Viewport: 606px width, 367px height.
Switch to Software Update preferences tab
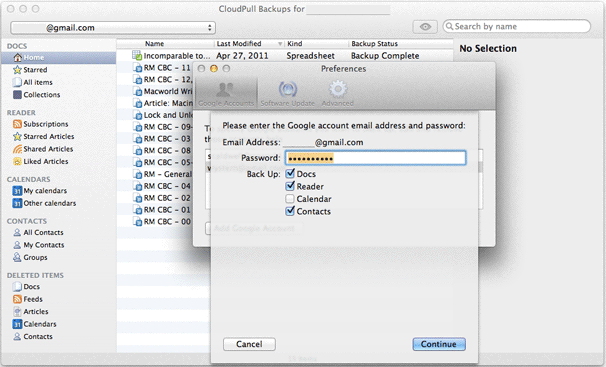[288, 94]
